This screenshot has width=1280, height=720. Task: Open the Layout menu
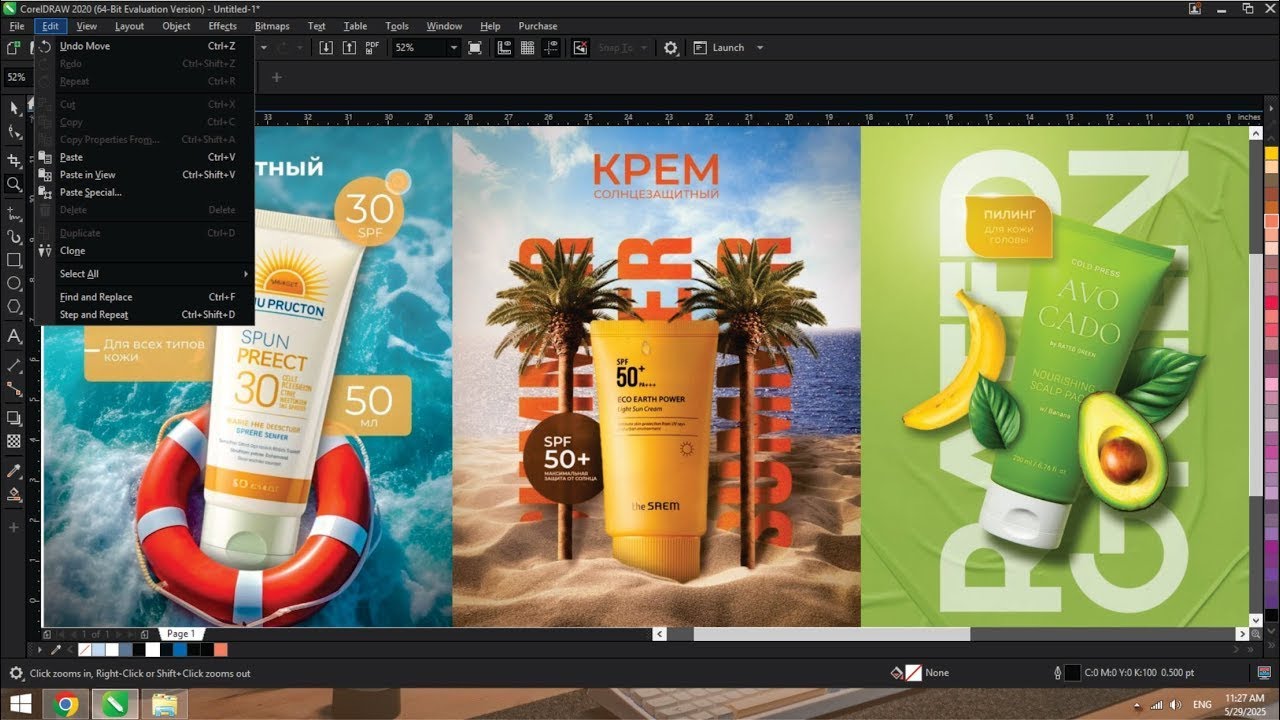129,26
